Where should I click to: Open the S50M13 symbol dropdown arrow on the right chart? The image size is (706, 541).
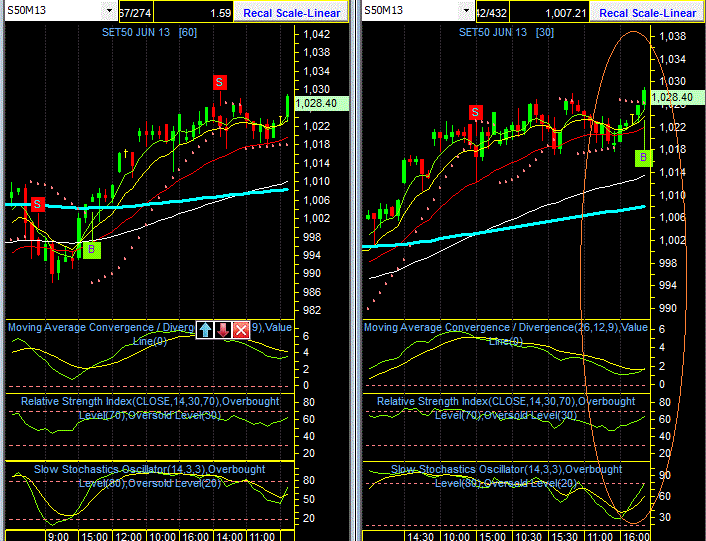pos(466,10)
